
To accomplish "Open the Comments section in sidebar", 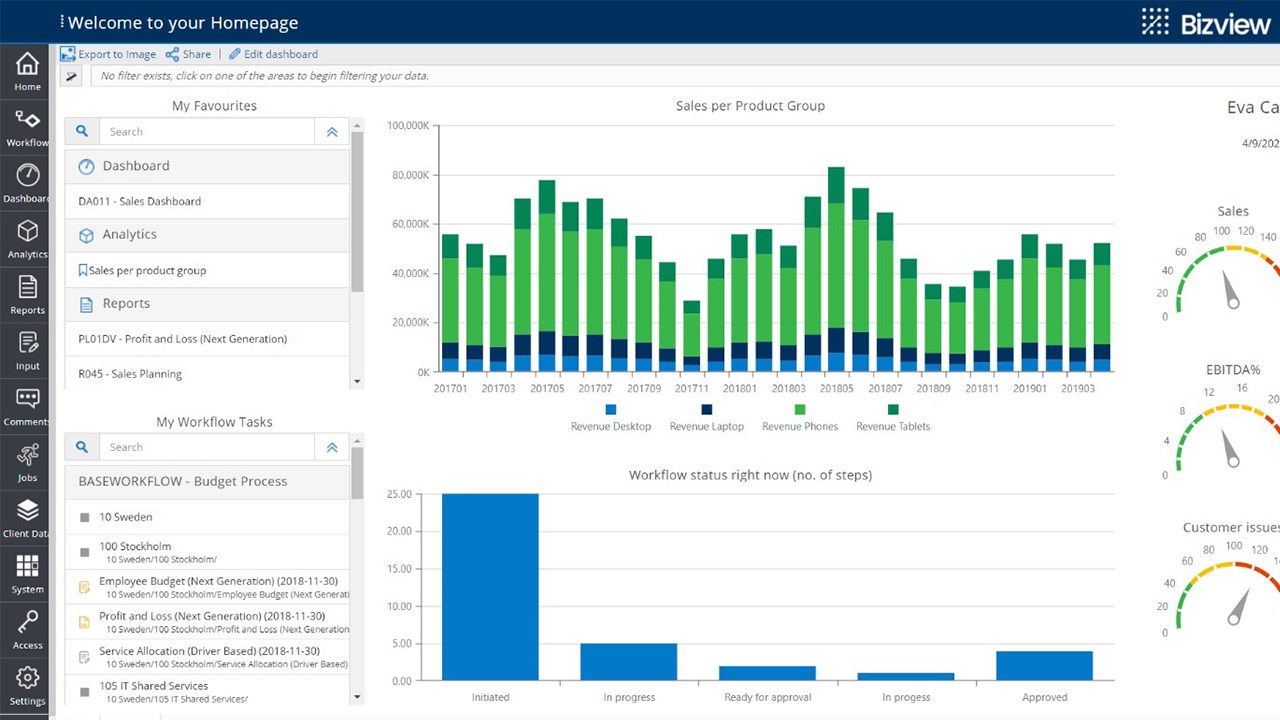I will 27,407.
